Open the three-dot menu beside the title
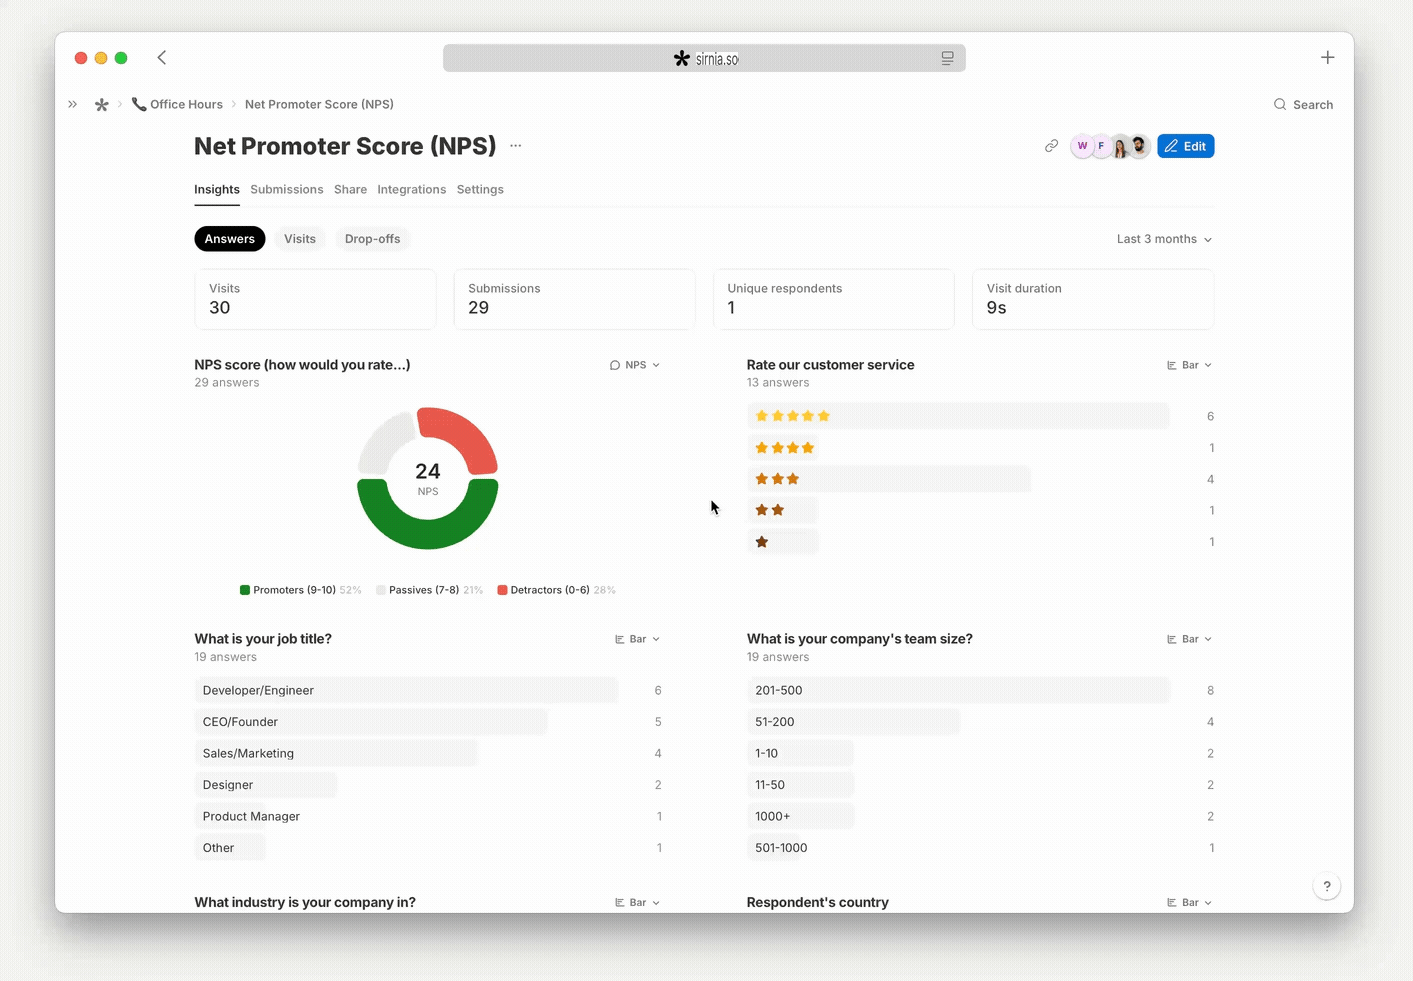 [x=516, y=146]
